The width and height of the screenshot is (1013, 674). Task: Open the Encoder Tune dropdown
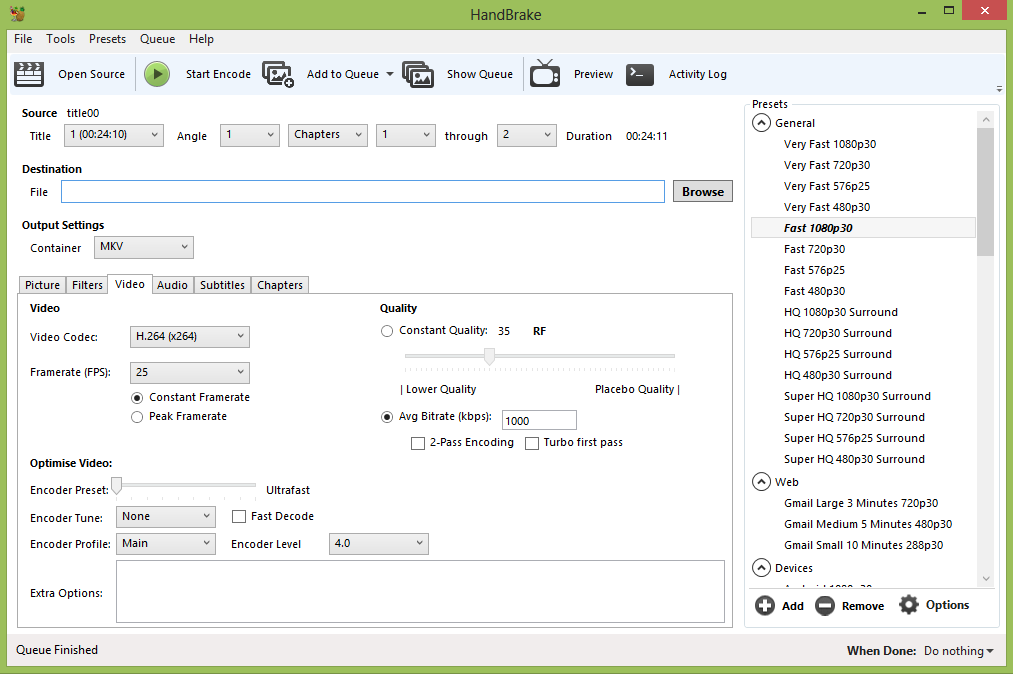tap(165, 516)
